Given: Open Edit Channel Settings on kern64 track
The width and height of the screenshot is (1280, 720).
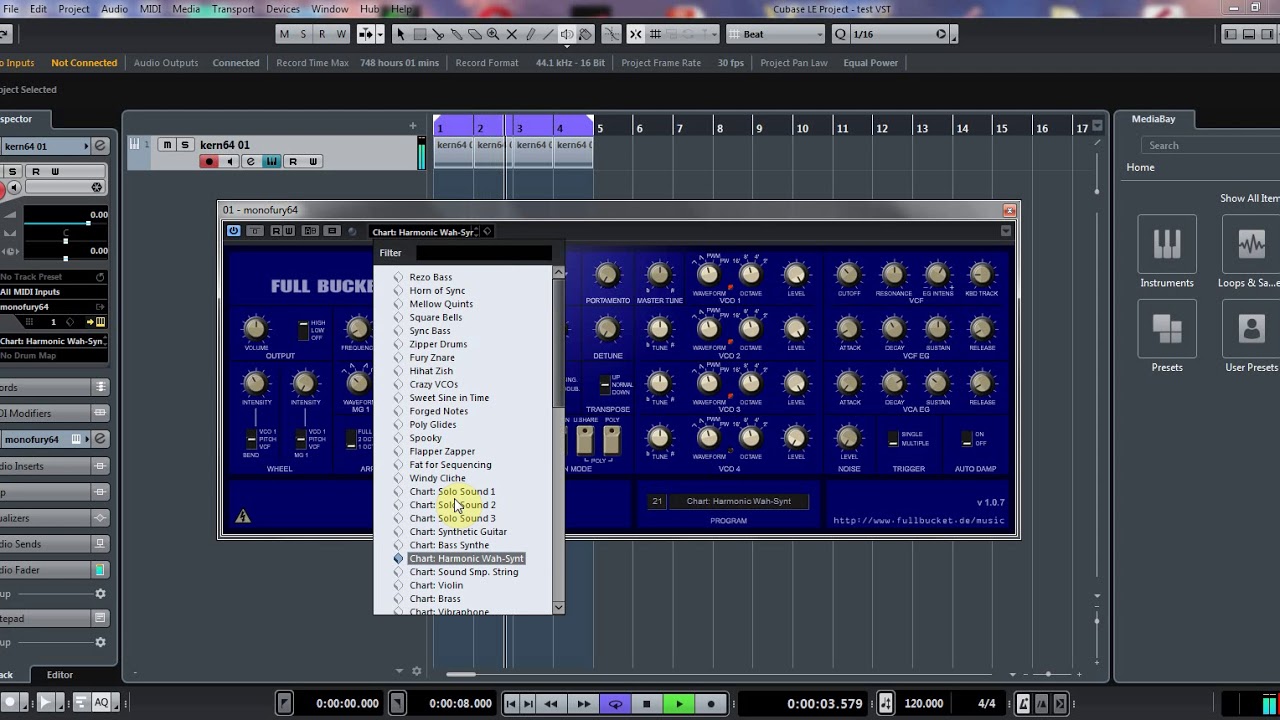Looking at the screenshot, I should pyautogui.click(x=251, y=161).
